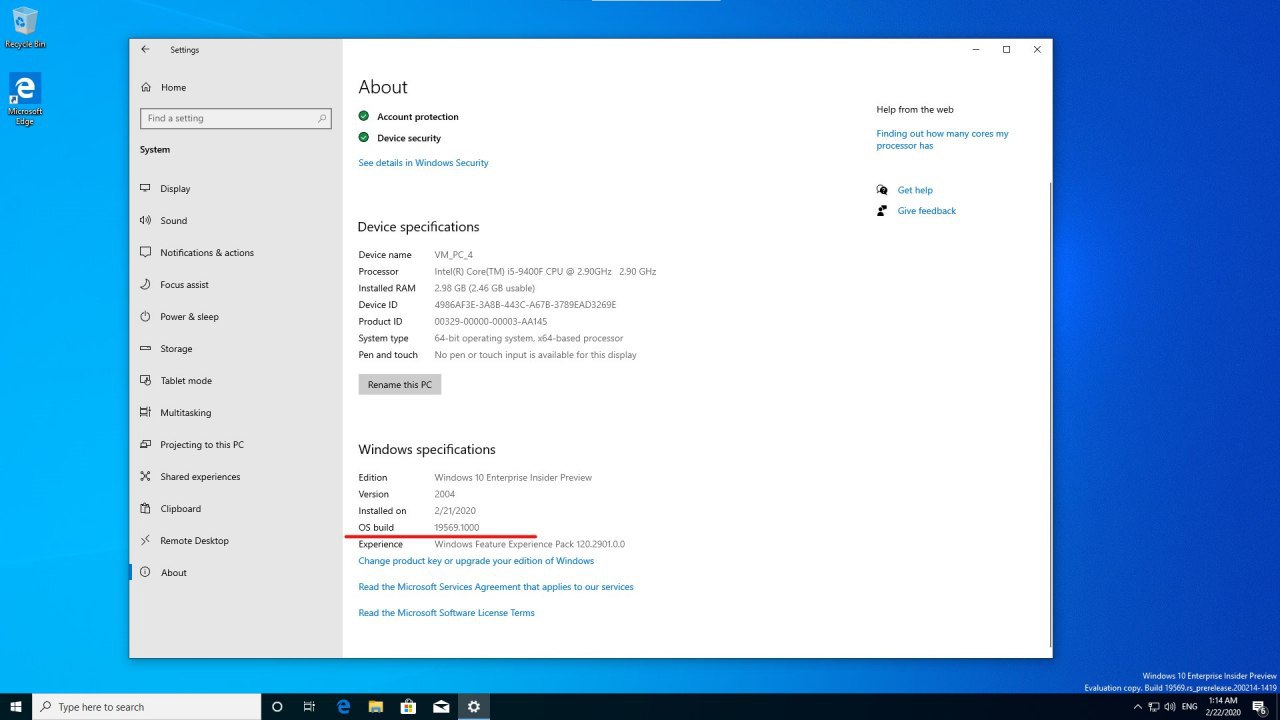The height and width of the screenshot is (720, 1280).
Task: Open Multitasking settings
Action: point(185,412)
